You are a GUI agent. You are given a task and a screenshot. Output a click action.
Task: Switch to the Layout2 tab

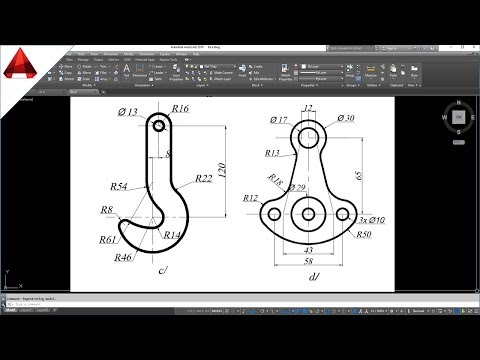(x=43, y=310)
